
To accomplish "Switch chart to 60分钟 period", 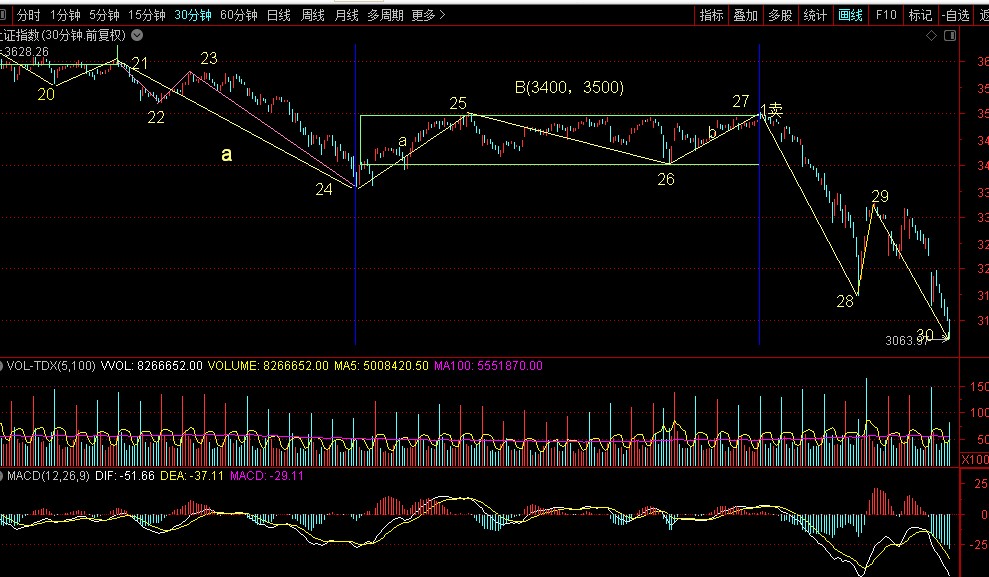I will point(238,15).
